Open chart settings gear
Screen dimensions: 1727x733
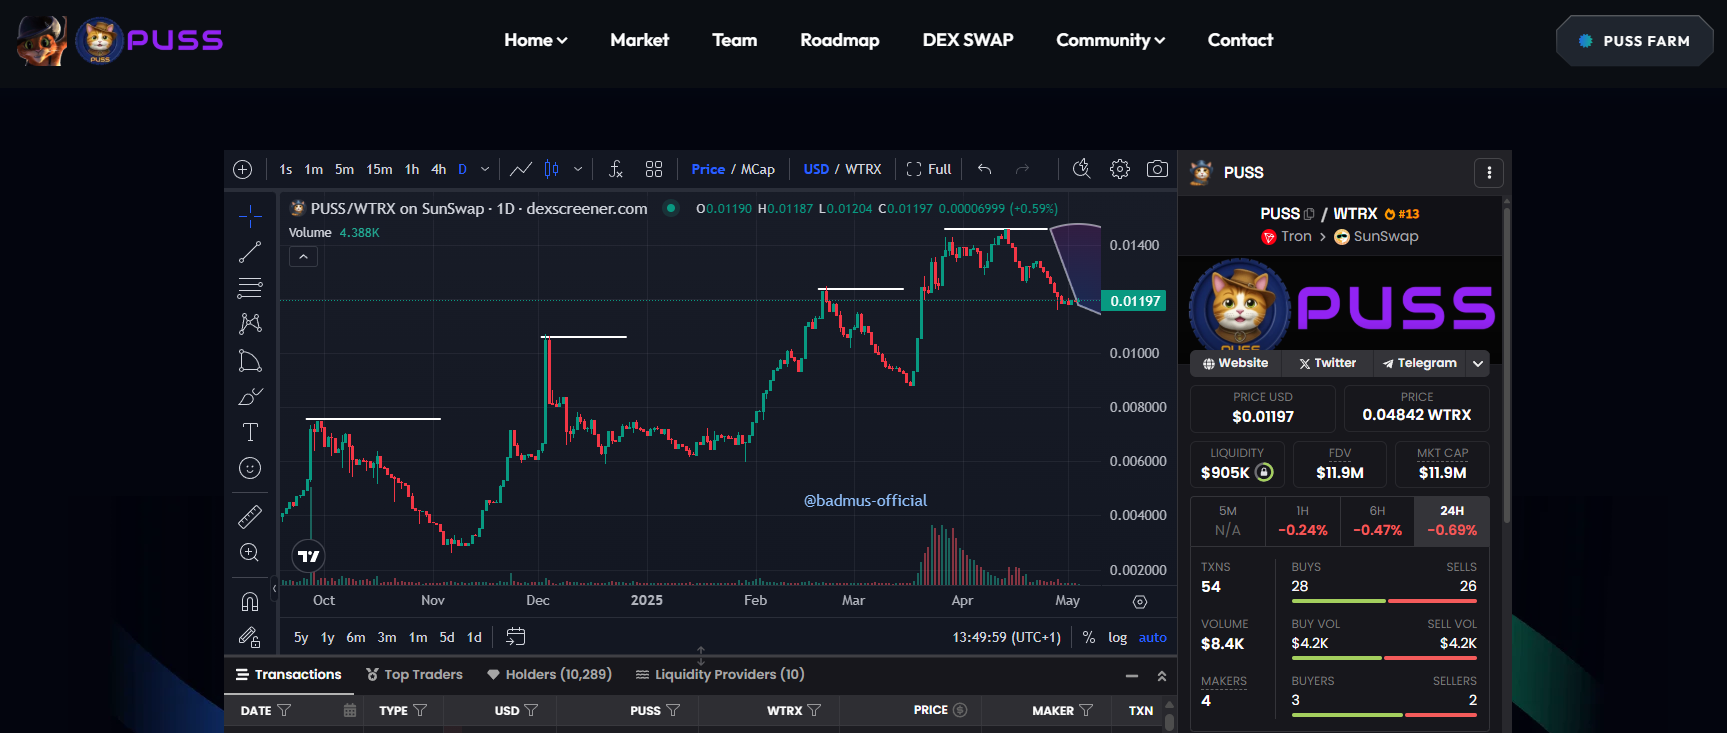1120,169
